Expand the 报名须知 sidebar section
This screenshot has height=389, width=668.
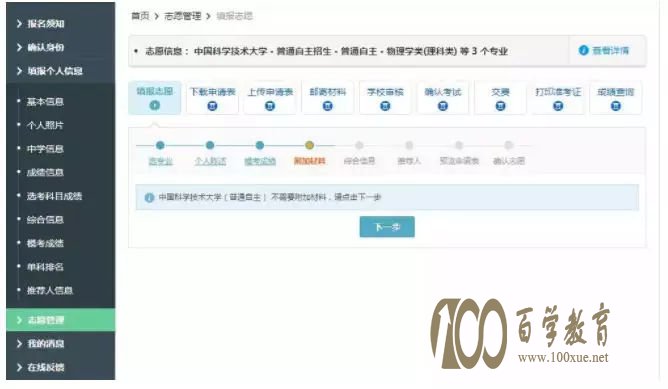click(60, 23)
